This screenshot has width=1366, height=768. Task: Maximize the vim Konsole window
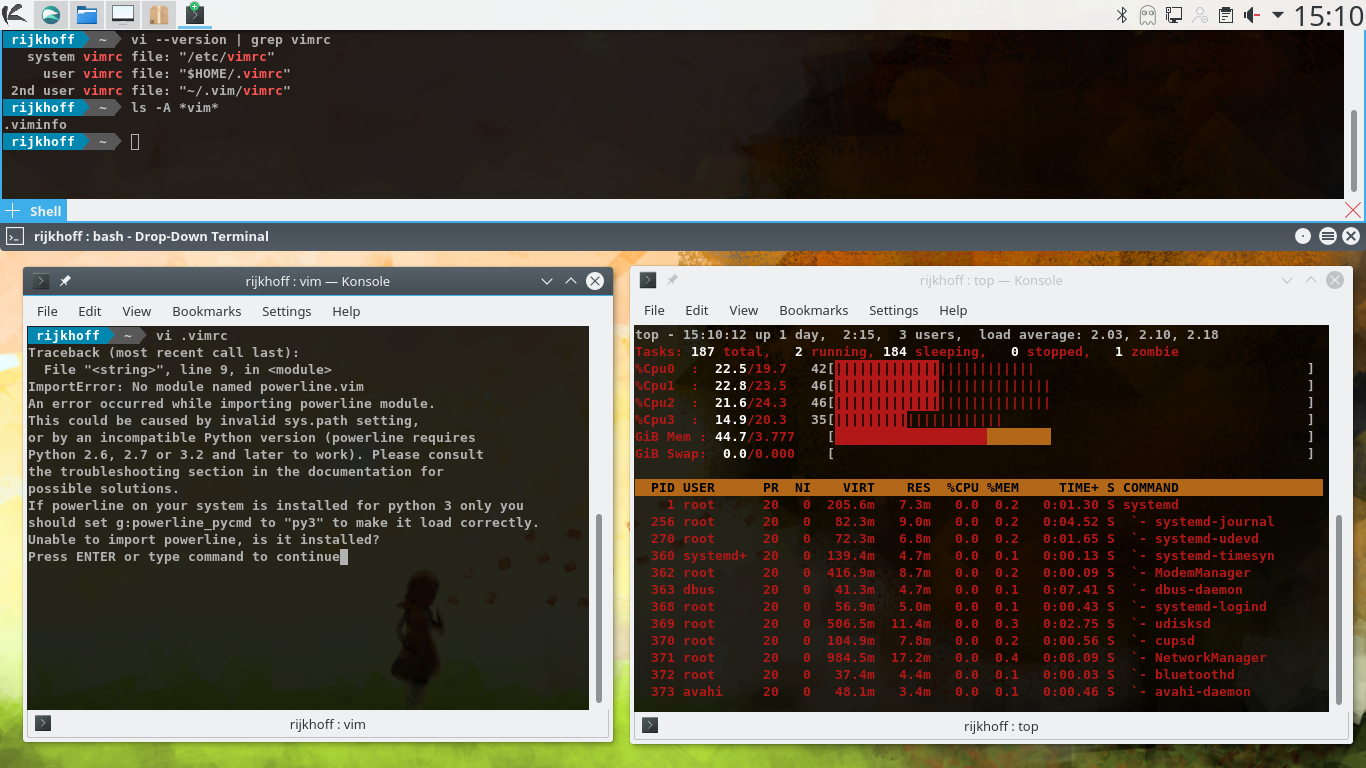570,281
